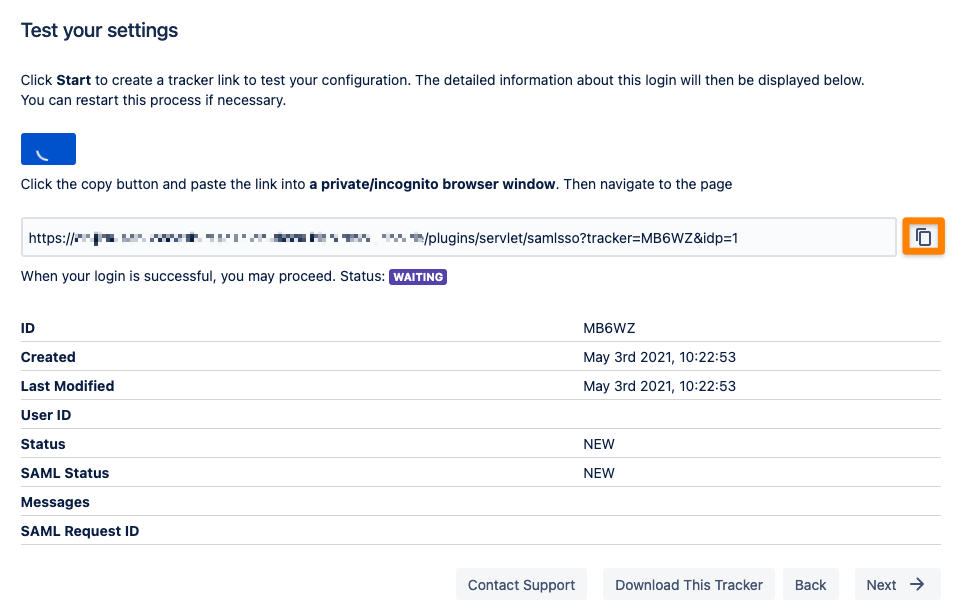Click into the tracker URL field

(x=458, y=237)
